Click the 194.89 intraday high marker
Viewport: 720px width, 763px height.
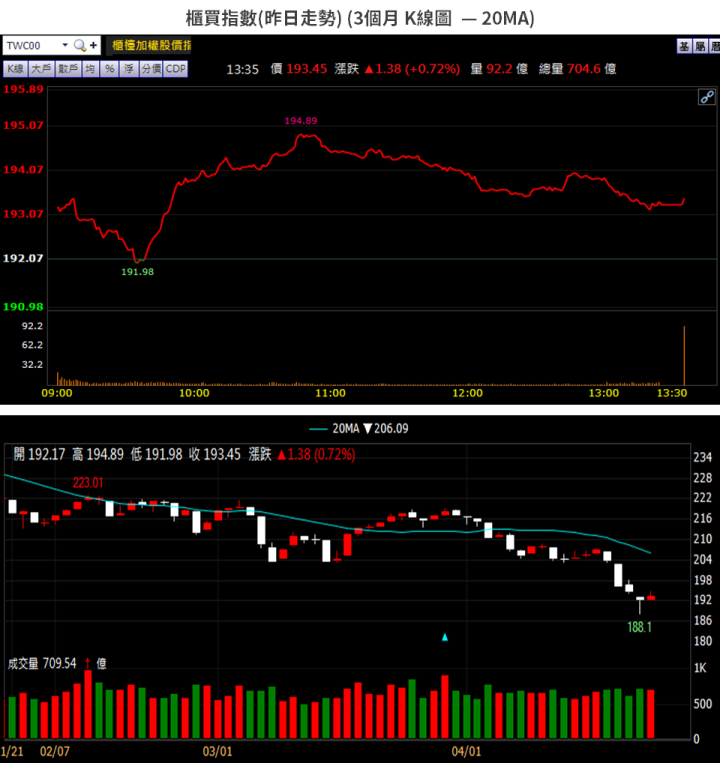pos(300,121)
